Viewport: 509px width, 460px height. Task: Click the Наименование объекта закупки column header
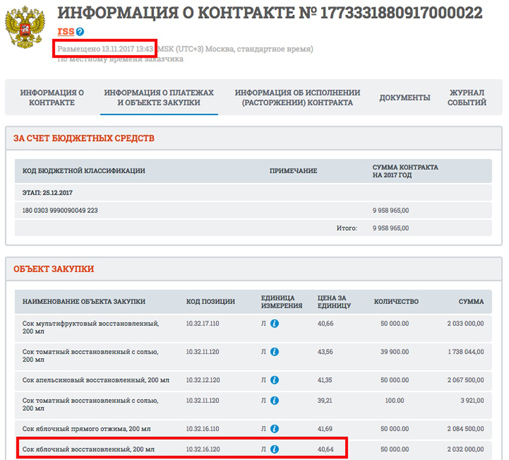84,301
